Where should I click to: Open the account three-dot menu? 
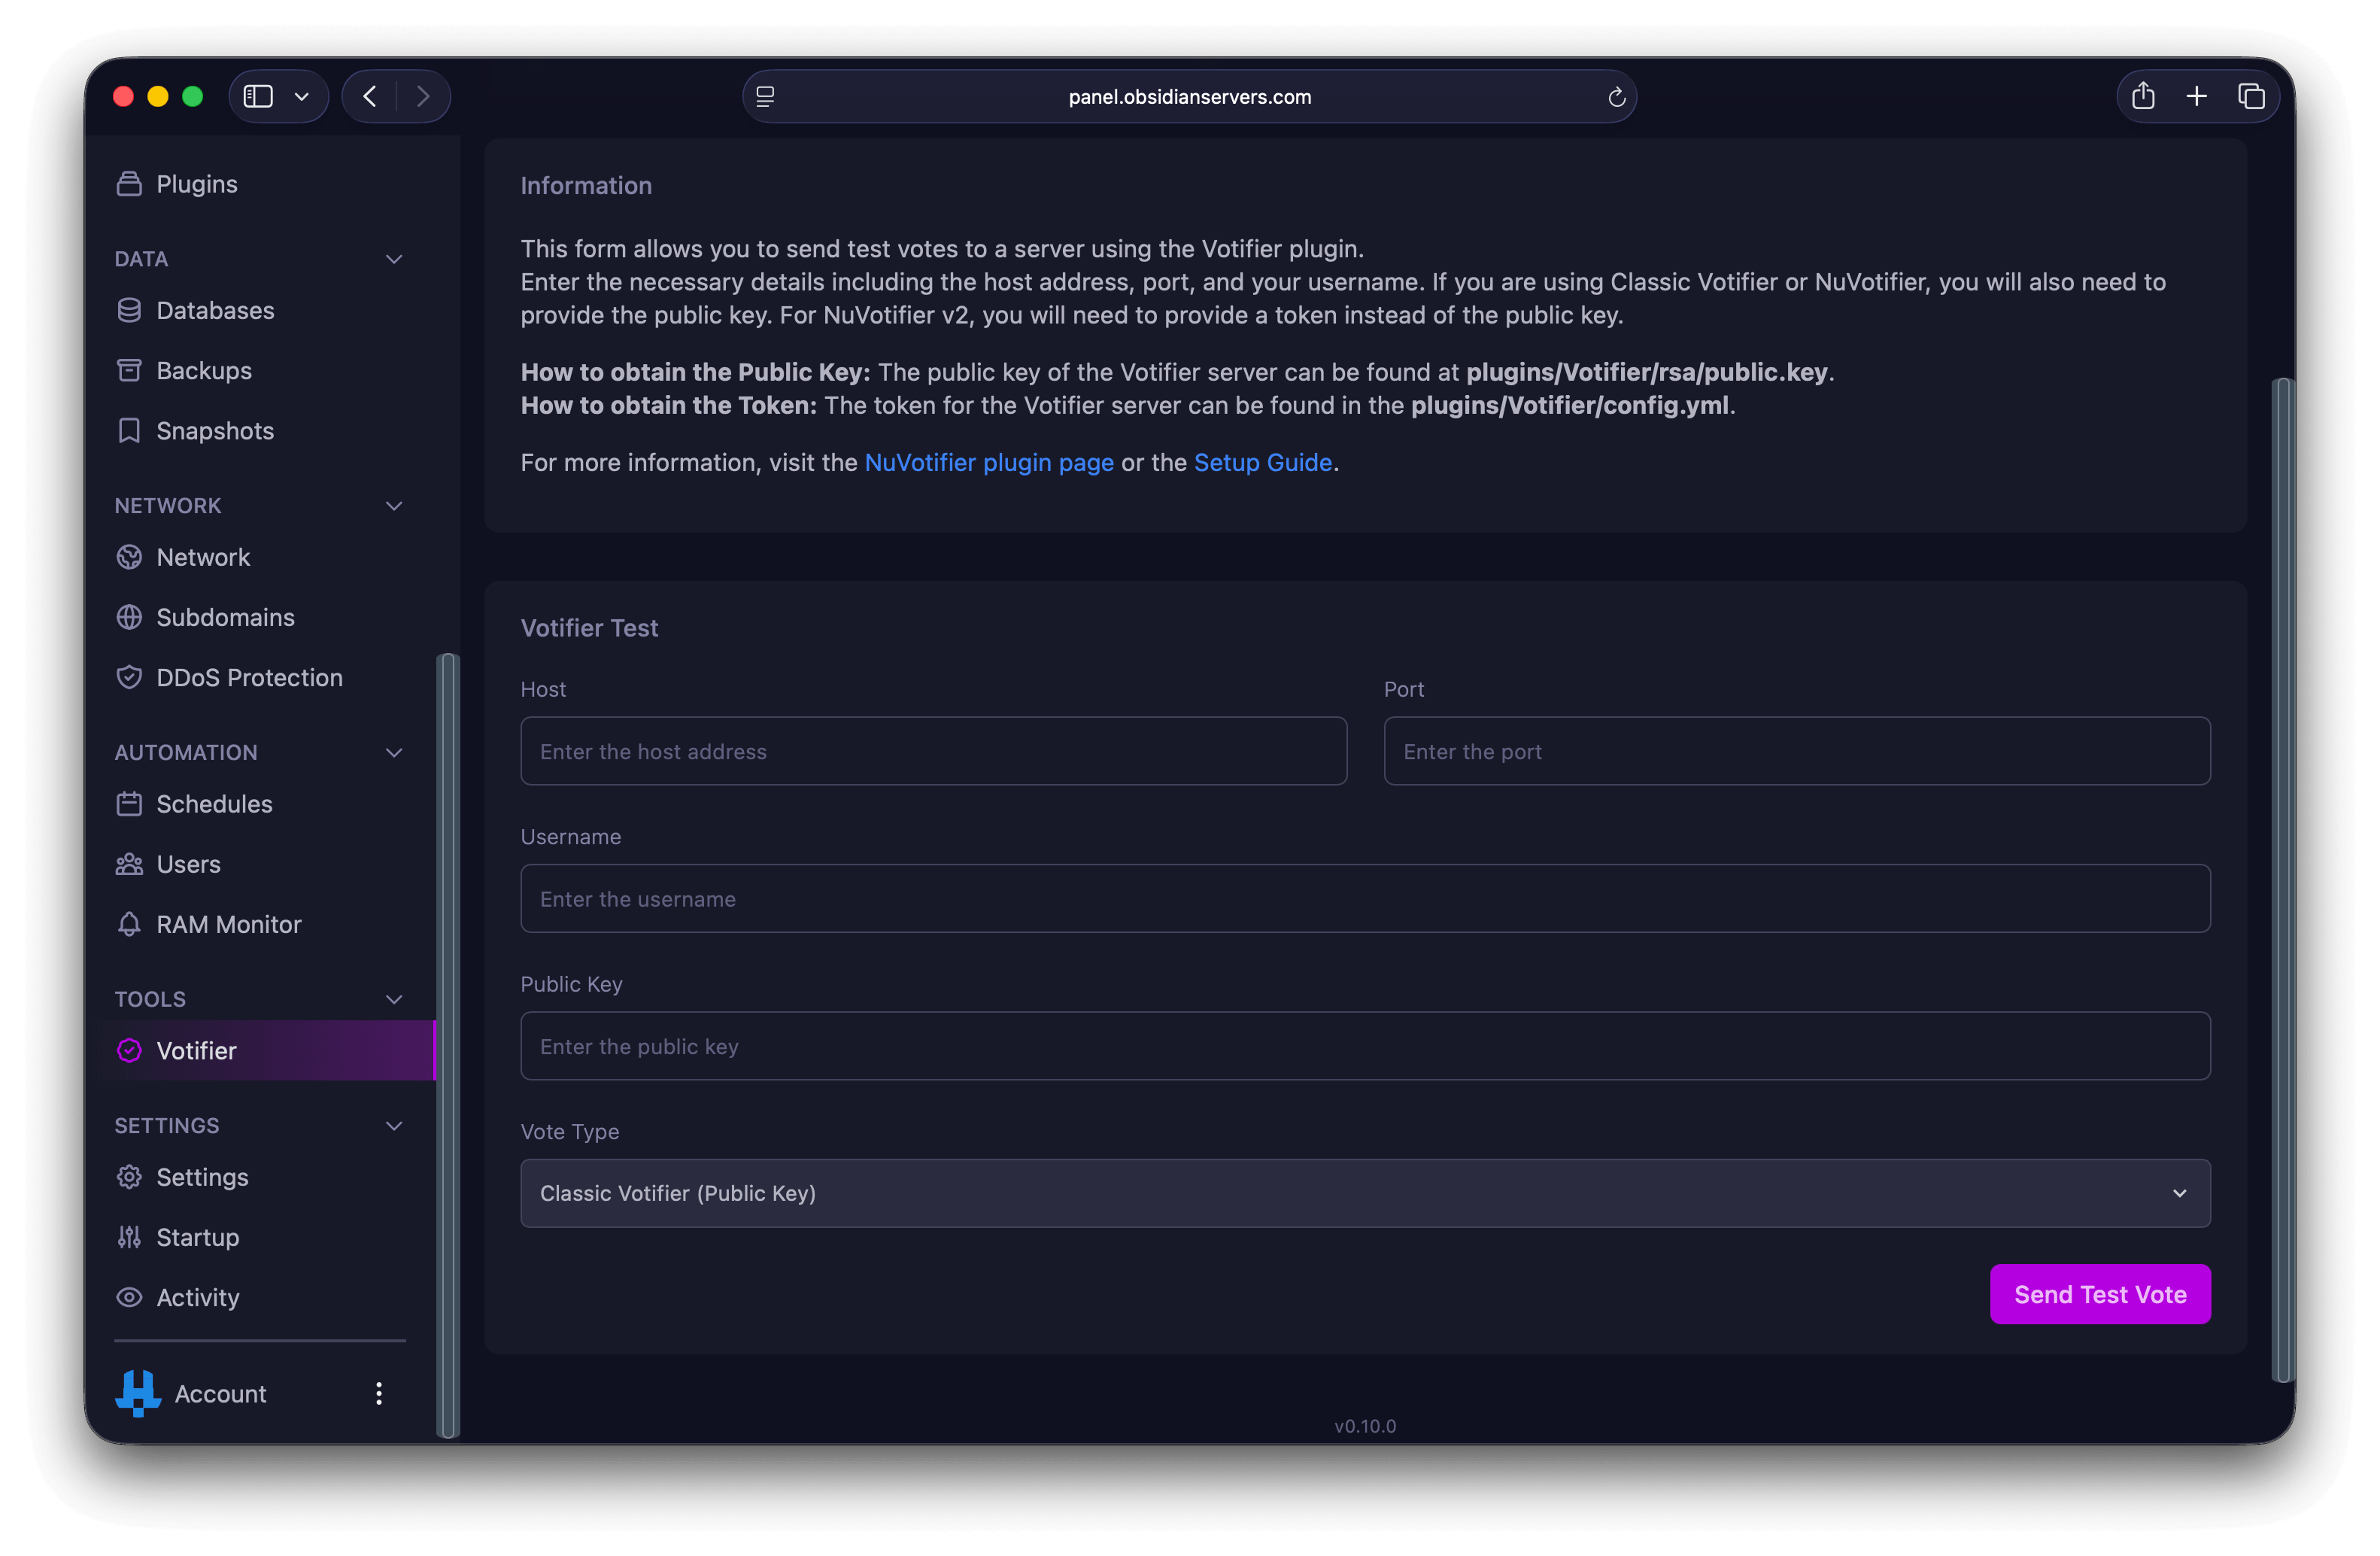coord(379,1393)
